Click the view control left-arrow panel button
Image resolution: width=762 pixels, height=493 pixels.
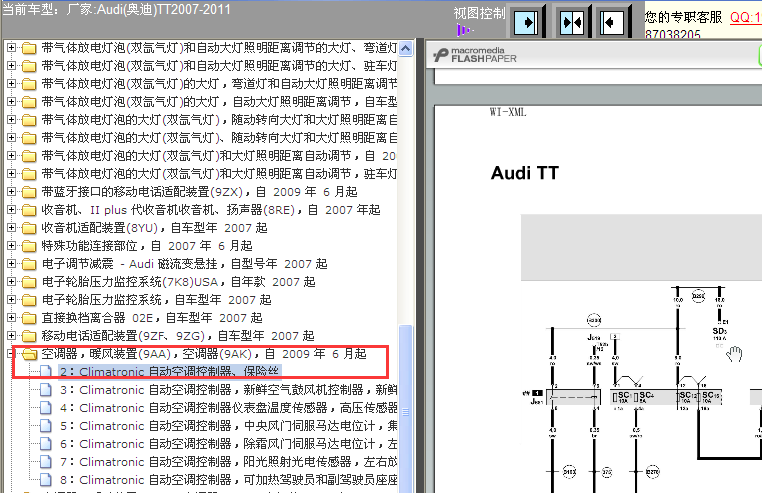pos(611,22)
